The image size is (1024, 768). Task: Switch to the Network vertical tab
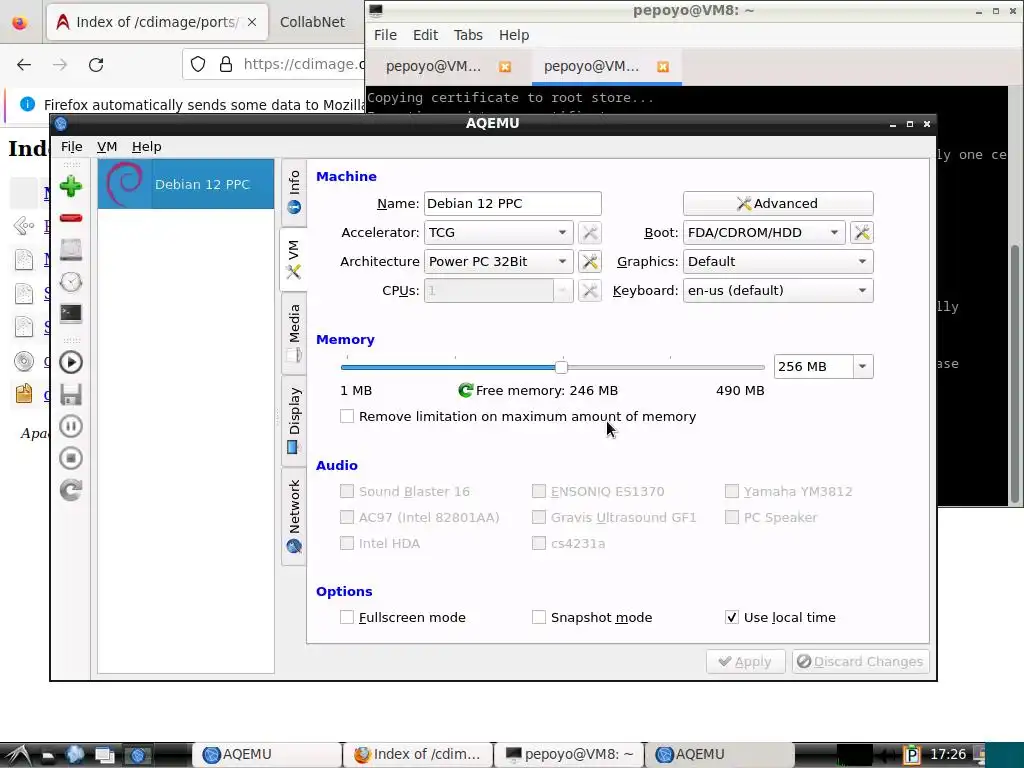294,516
